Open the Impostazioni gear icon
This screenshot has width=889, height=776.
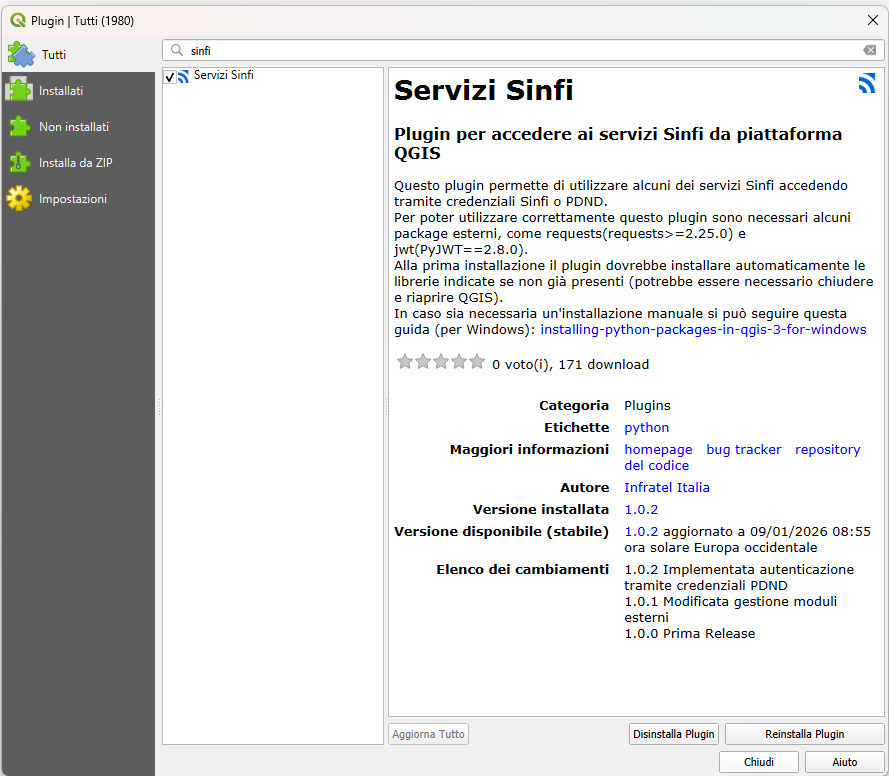click(21, 198)
